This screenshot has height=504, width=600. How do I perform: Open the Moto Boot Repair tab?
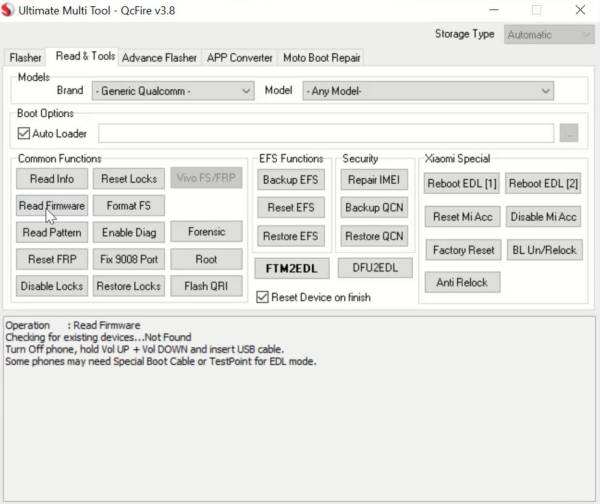[321, 58]
